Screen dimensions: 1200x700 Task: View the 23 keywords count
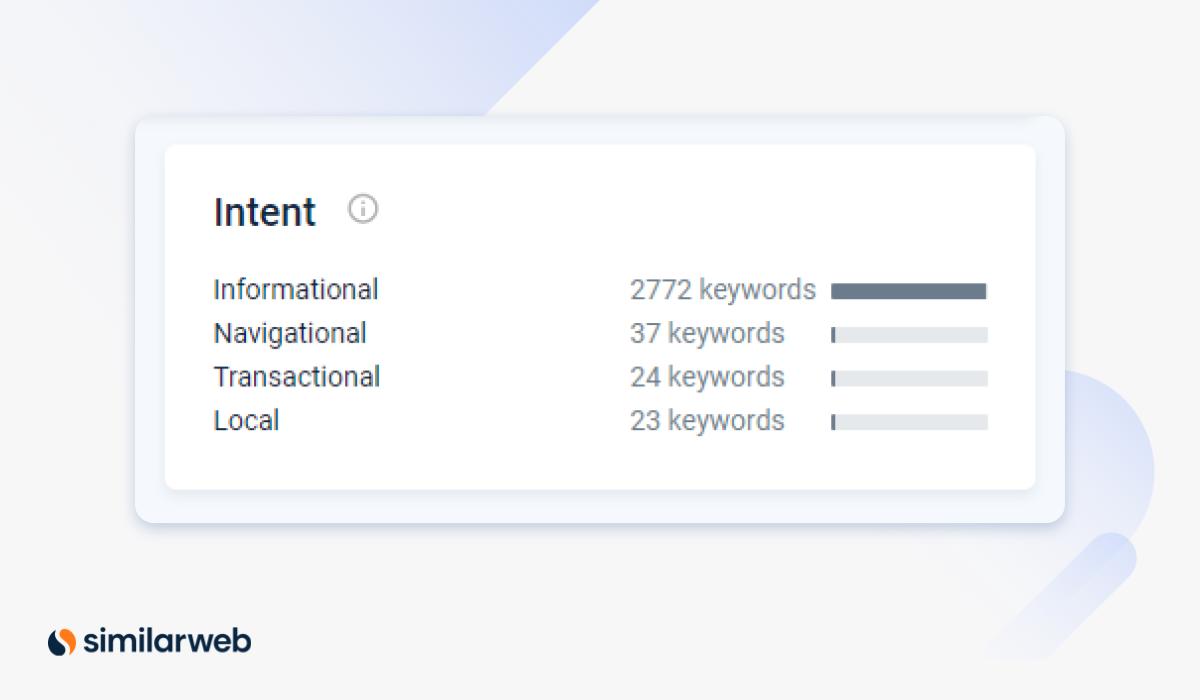pos(707,421)
